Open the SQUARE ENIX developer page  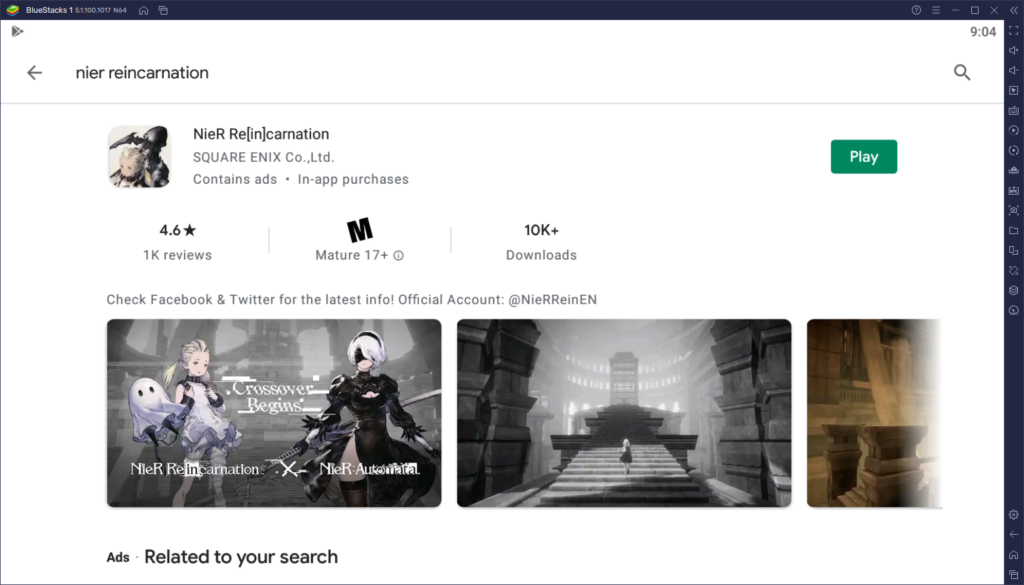point(262,156)
